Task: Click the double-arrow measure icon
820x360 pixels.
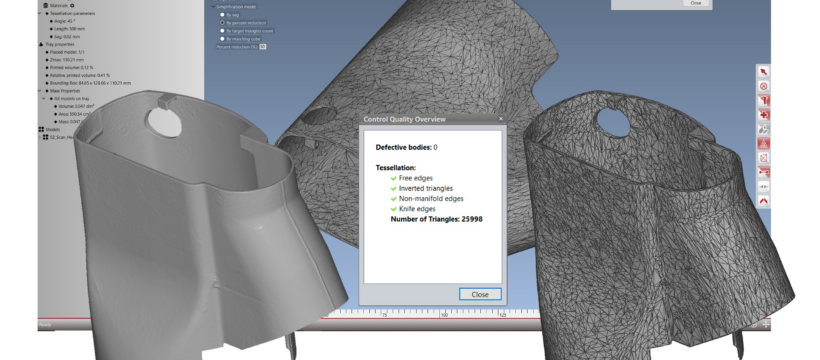Action: click(x=763, y=186)
